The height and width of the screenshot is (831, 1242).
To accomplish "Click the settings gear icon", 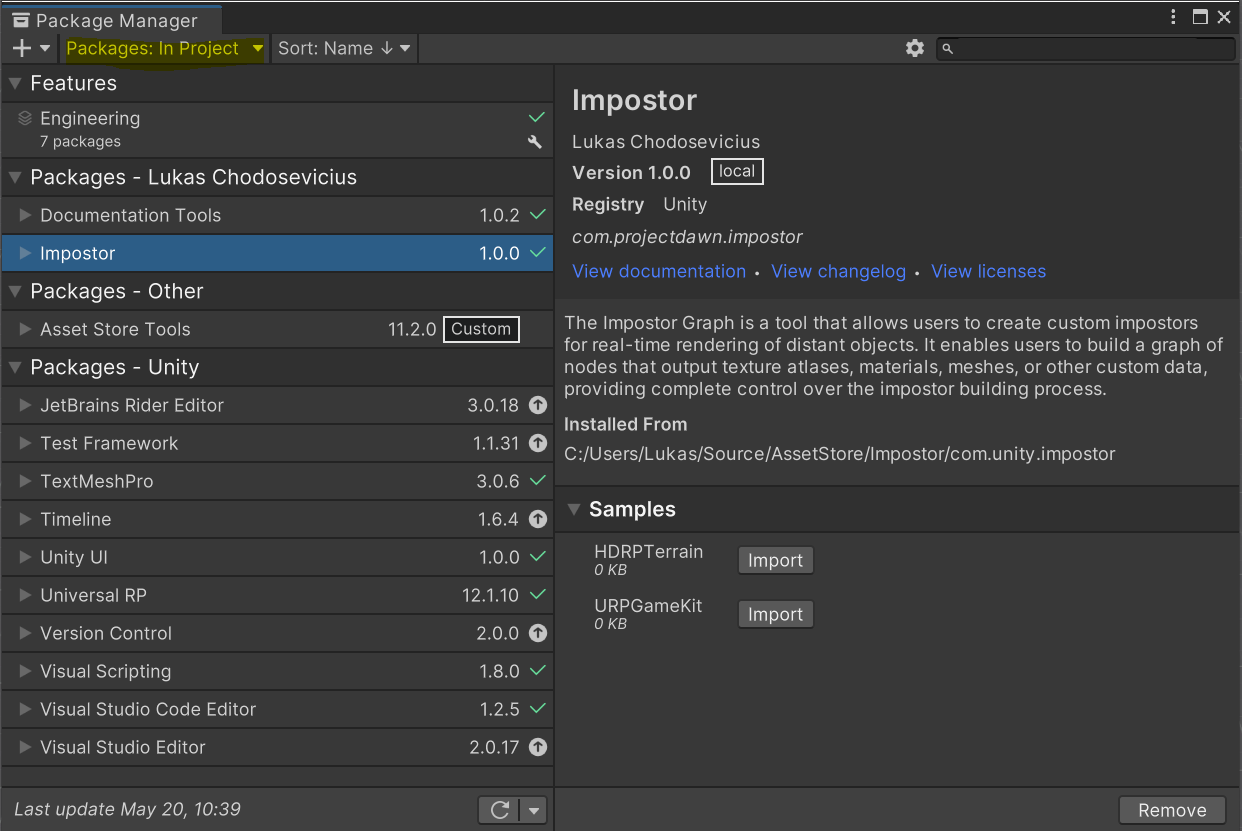I will coord(914,48).
